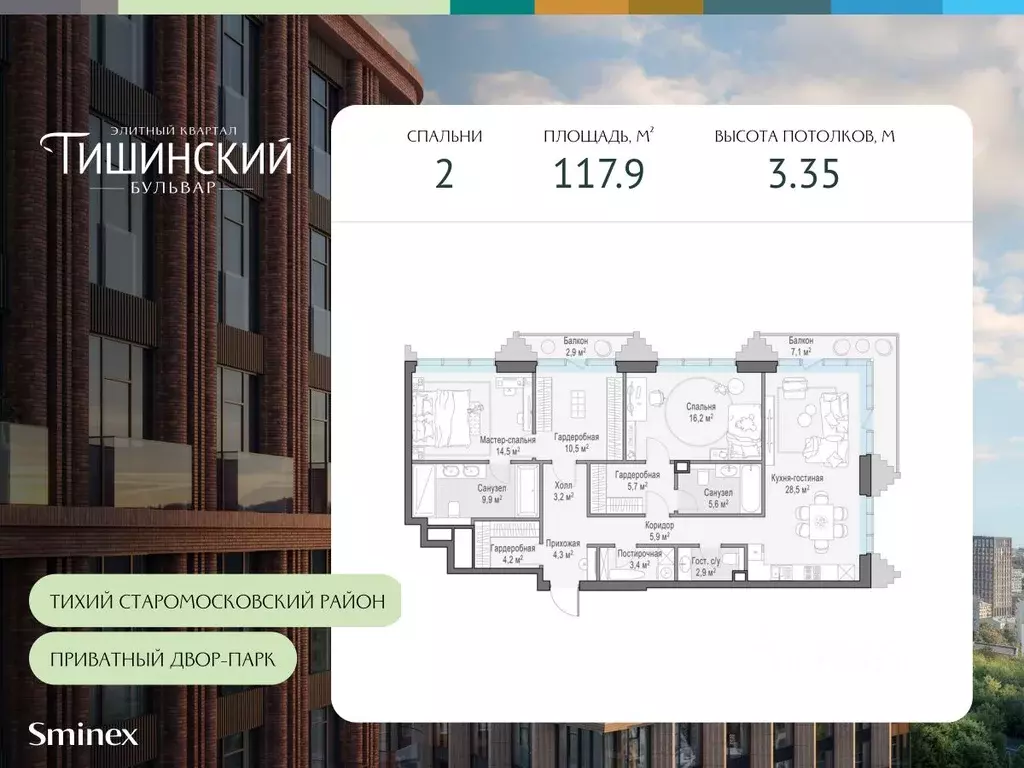Click the entrance door swing on the floor plan
1024x768 pixels.
[564, 598]
